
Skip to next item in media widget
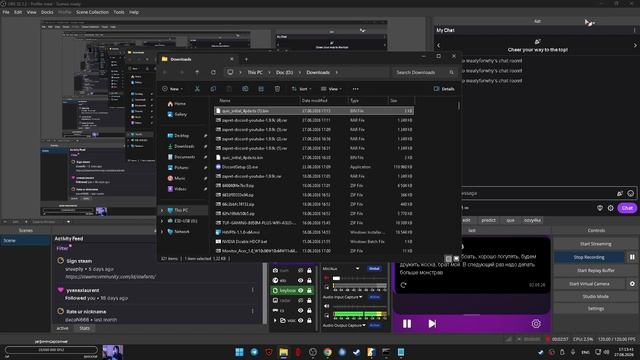[432, 324]
